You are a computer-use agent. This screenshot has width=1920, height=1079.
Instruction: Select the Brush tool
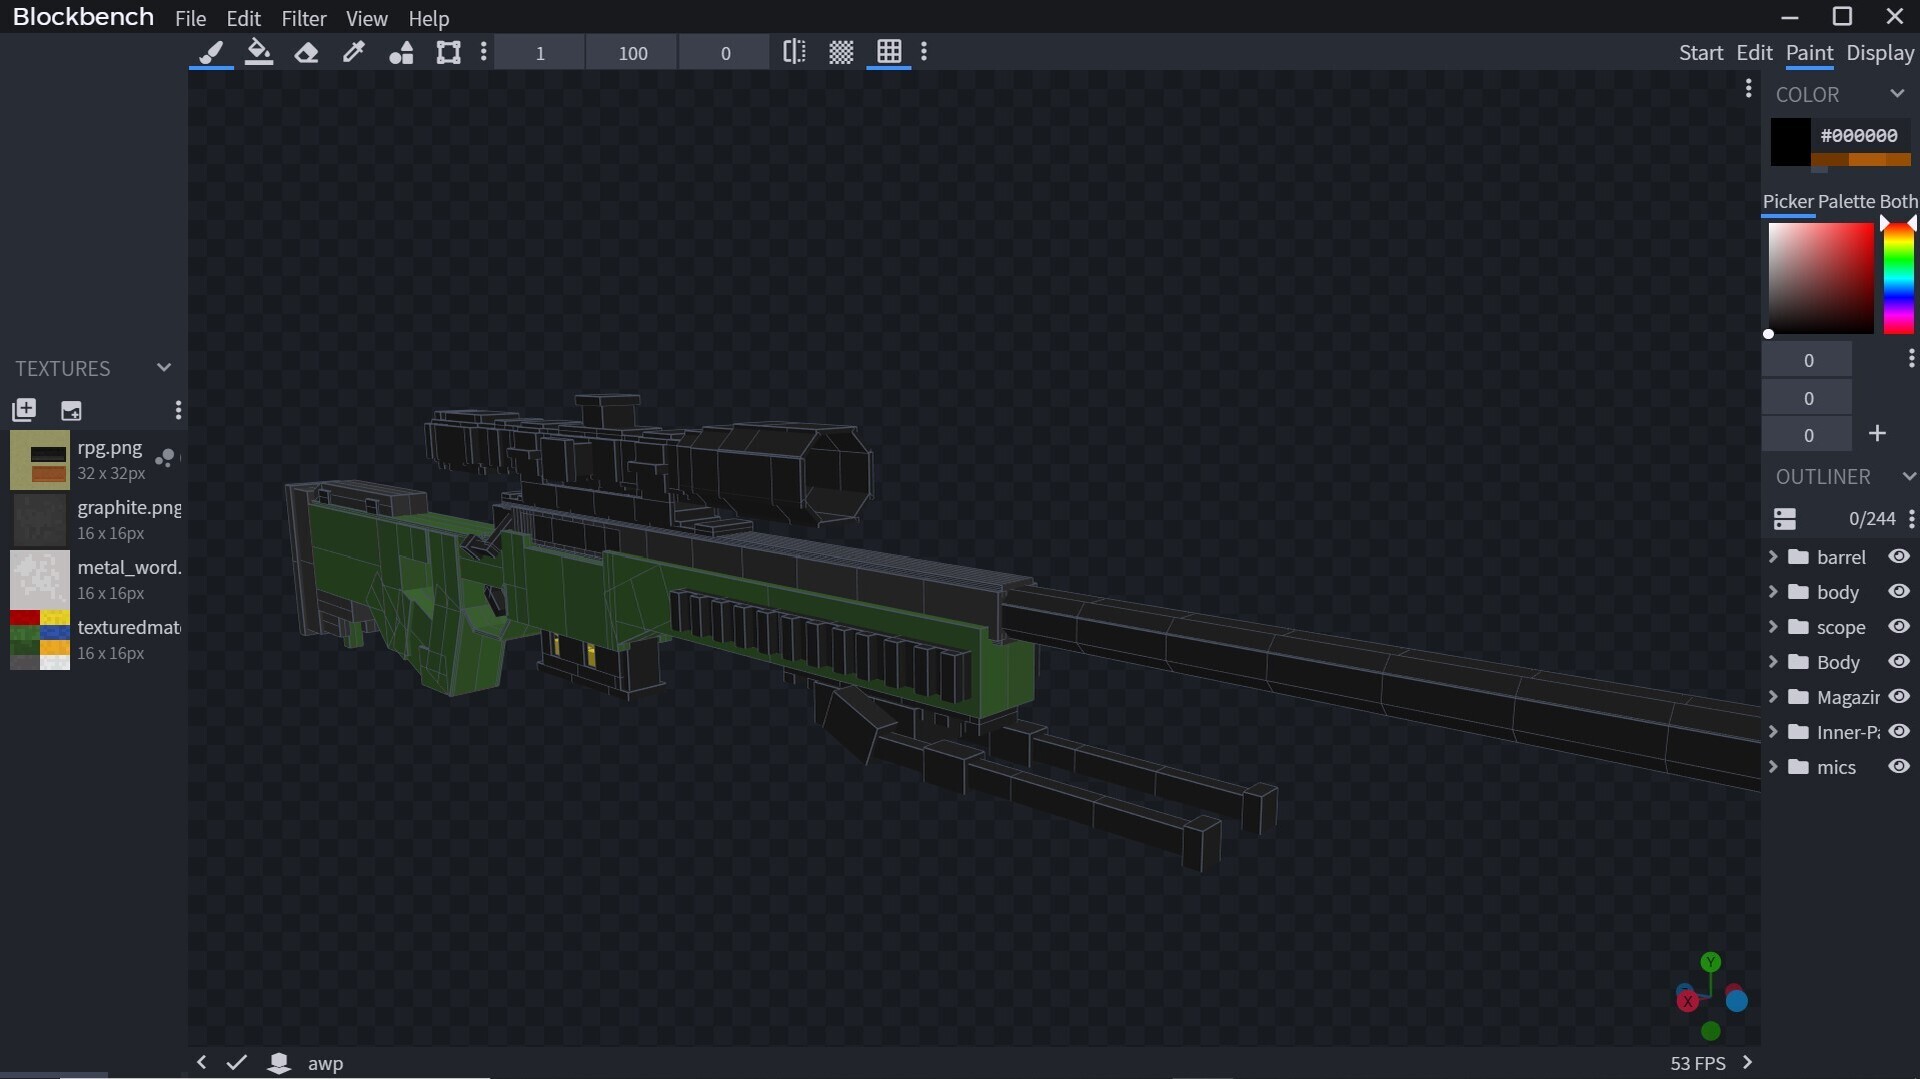tap(211, 52)
